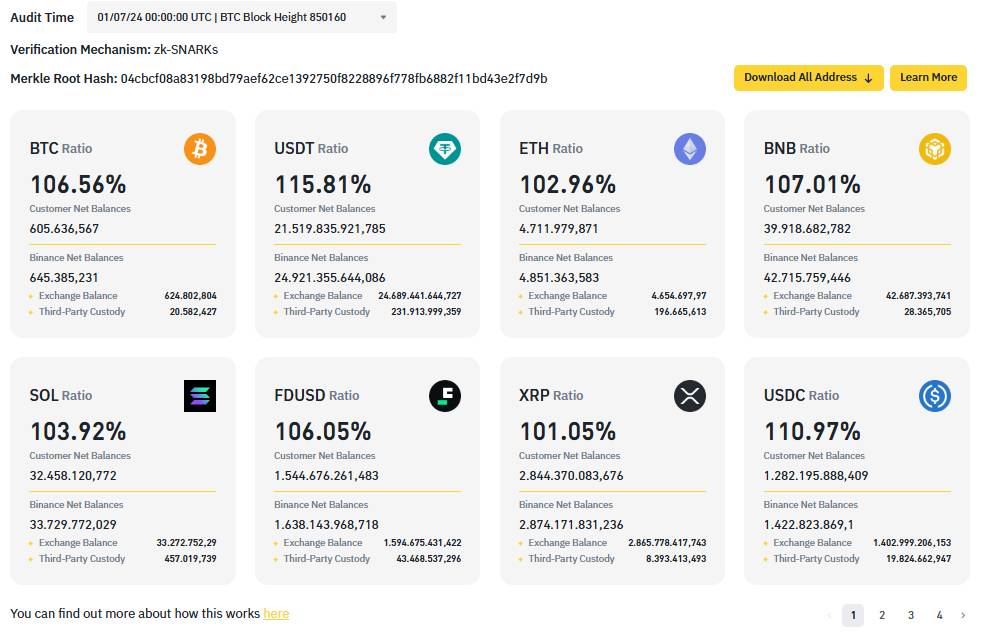Click BTC third-party custody value 20.582,427
This screenshot has width=984, height=641.
point(193,311)
